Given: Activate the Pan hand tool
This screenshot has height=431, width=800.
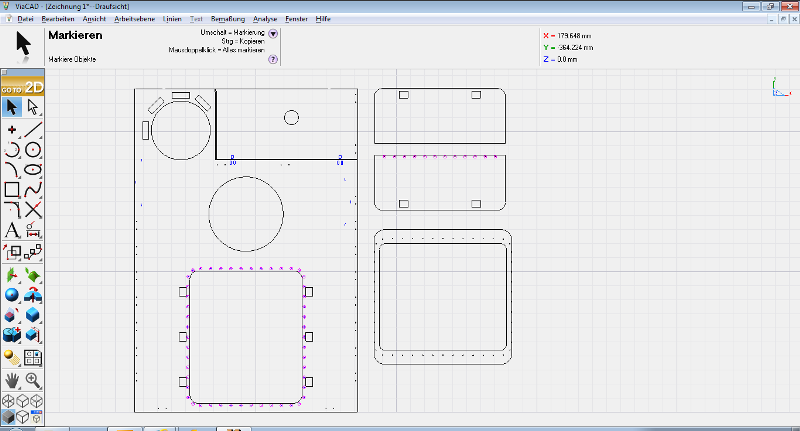Looking at the screenshot, I should pyautogui.click(x=12, y=380).
